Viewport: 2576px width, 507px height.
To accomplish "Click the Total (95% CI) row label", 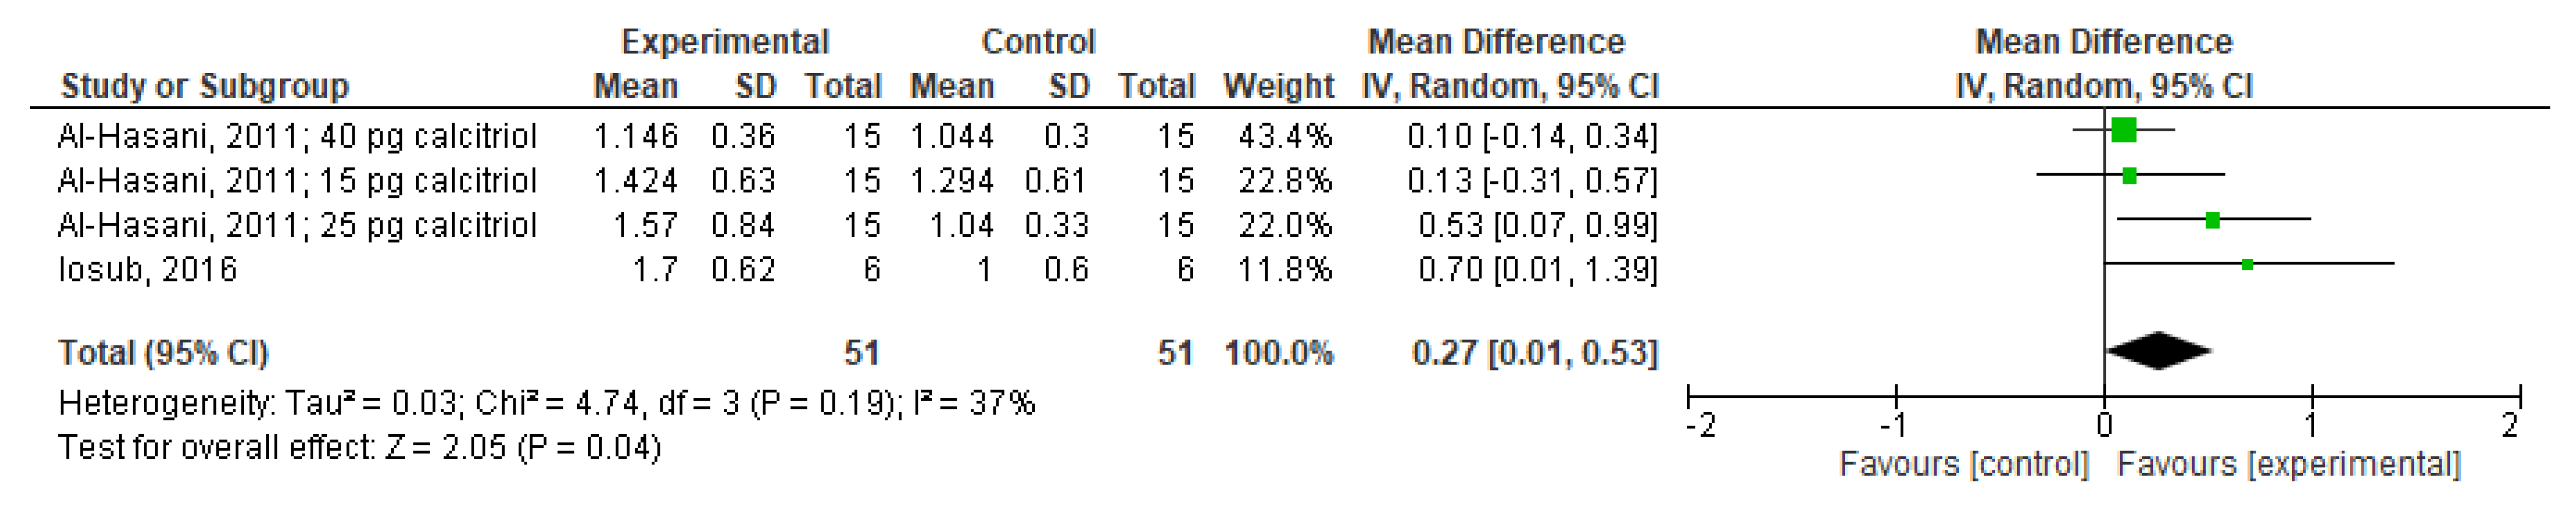I will [163, 353].
